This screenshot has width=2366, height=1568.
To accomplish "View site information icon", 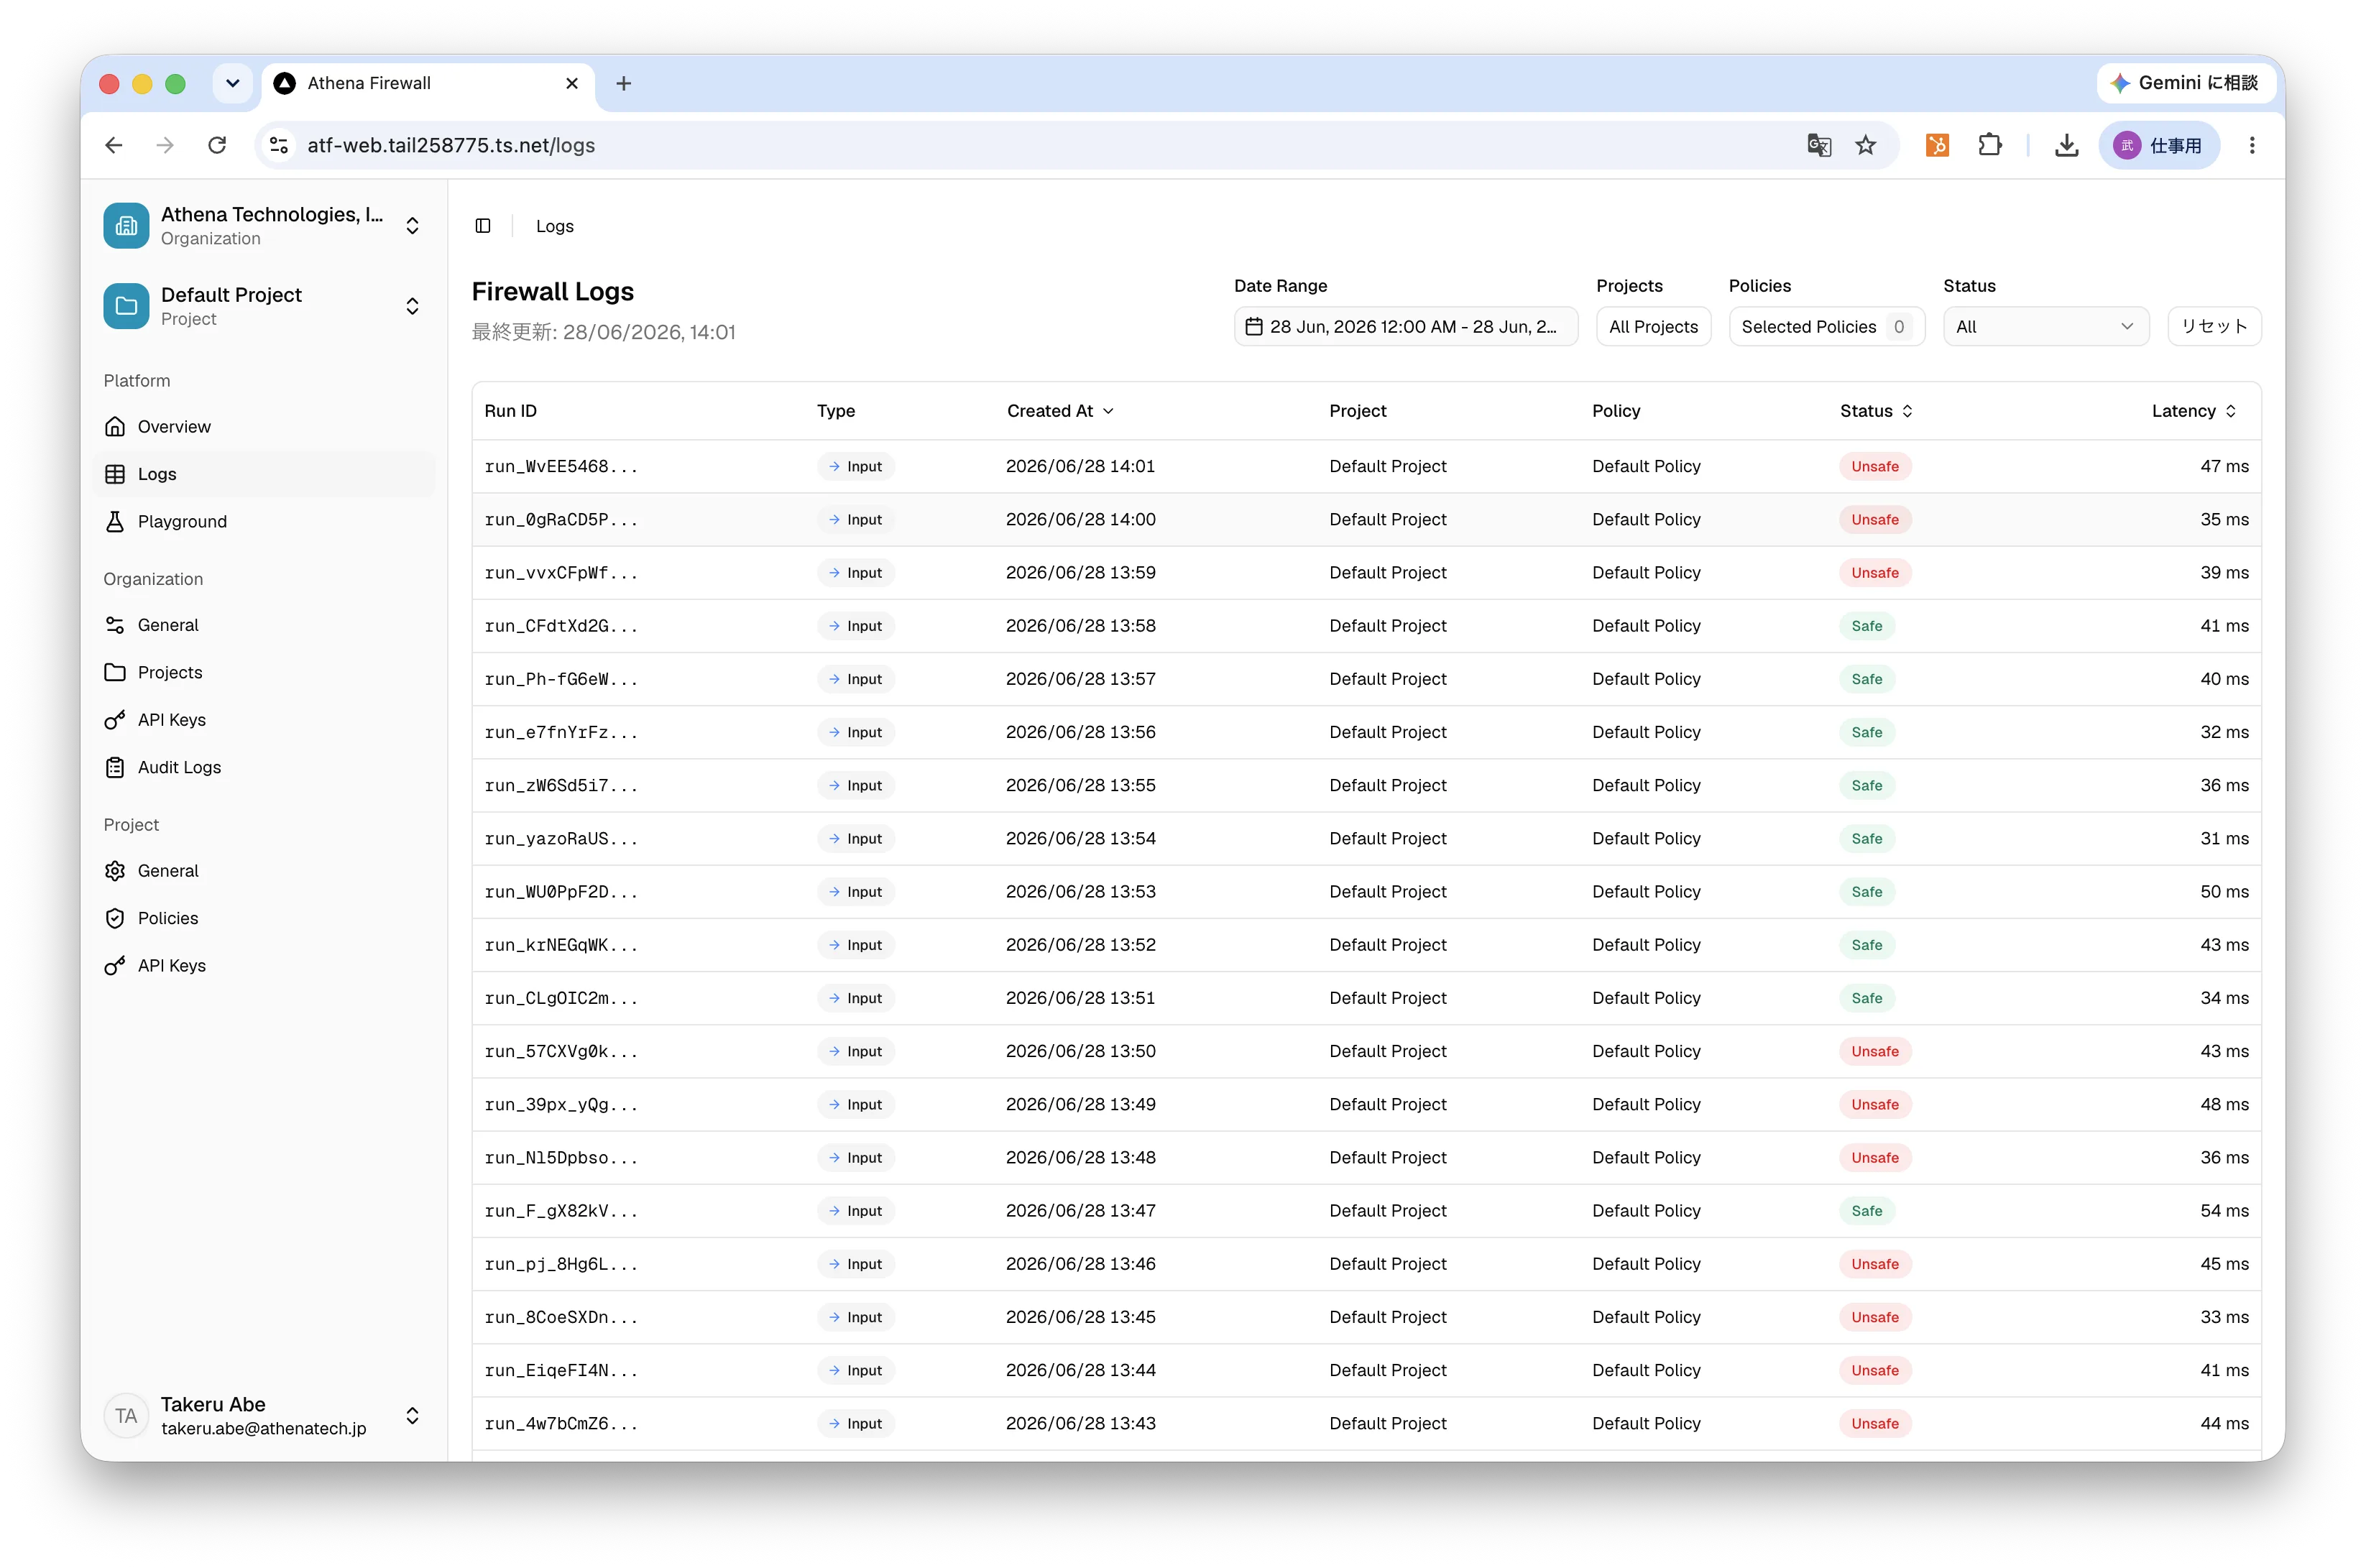I will click(279, 146).
